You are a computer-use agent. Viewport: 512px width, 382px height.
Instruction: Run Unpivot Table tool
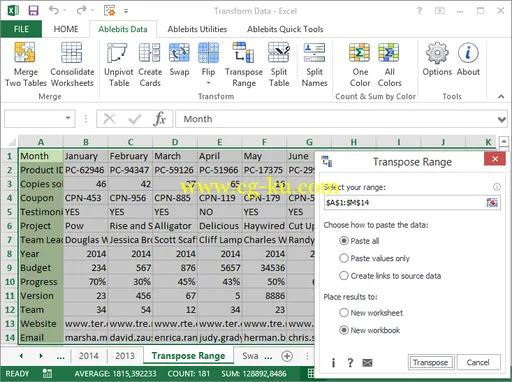(x=118, y=64)
